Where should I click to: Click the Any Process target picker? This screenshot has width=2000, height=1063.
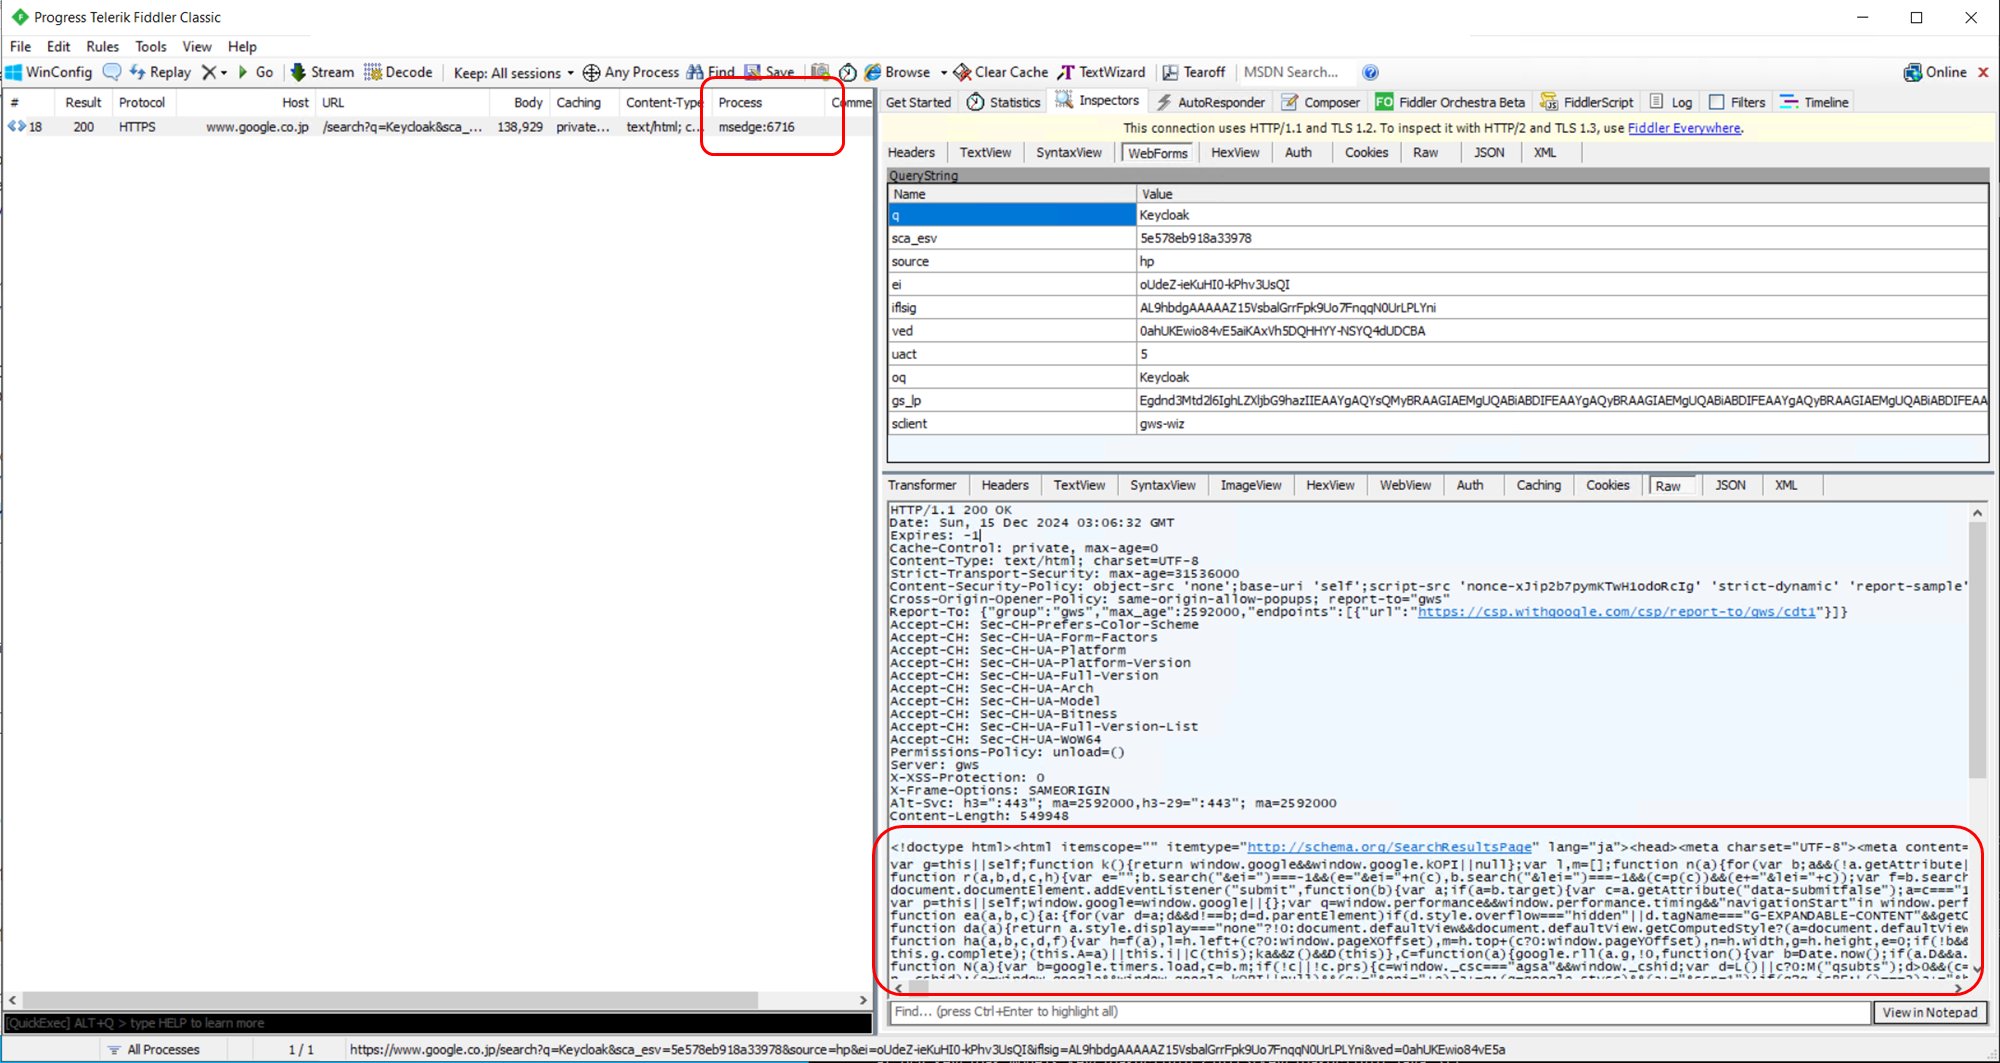pos(631,72)
